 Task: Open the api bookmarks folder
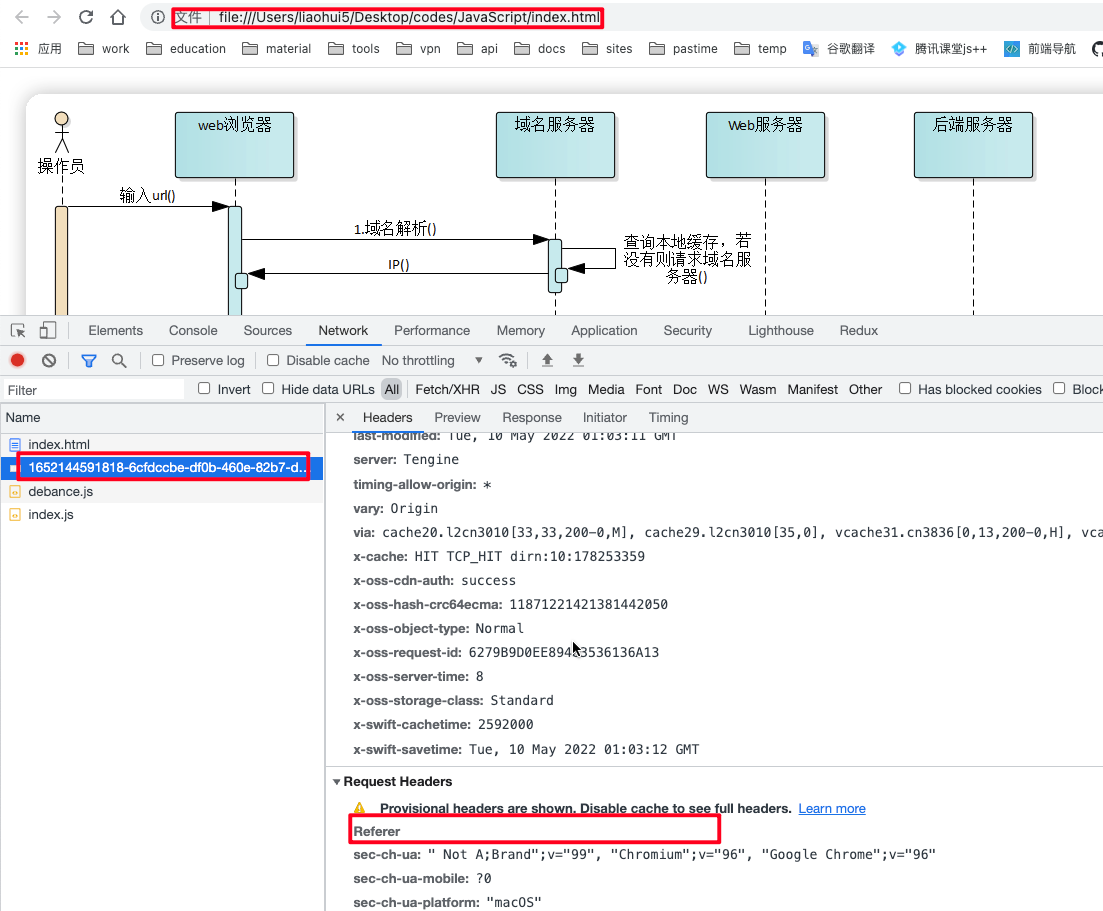(x=477, y=49)
